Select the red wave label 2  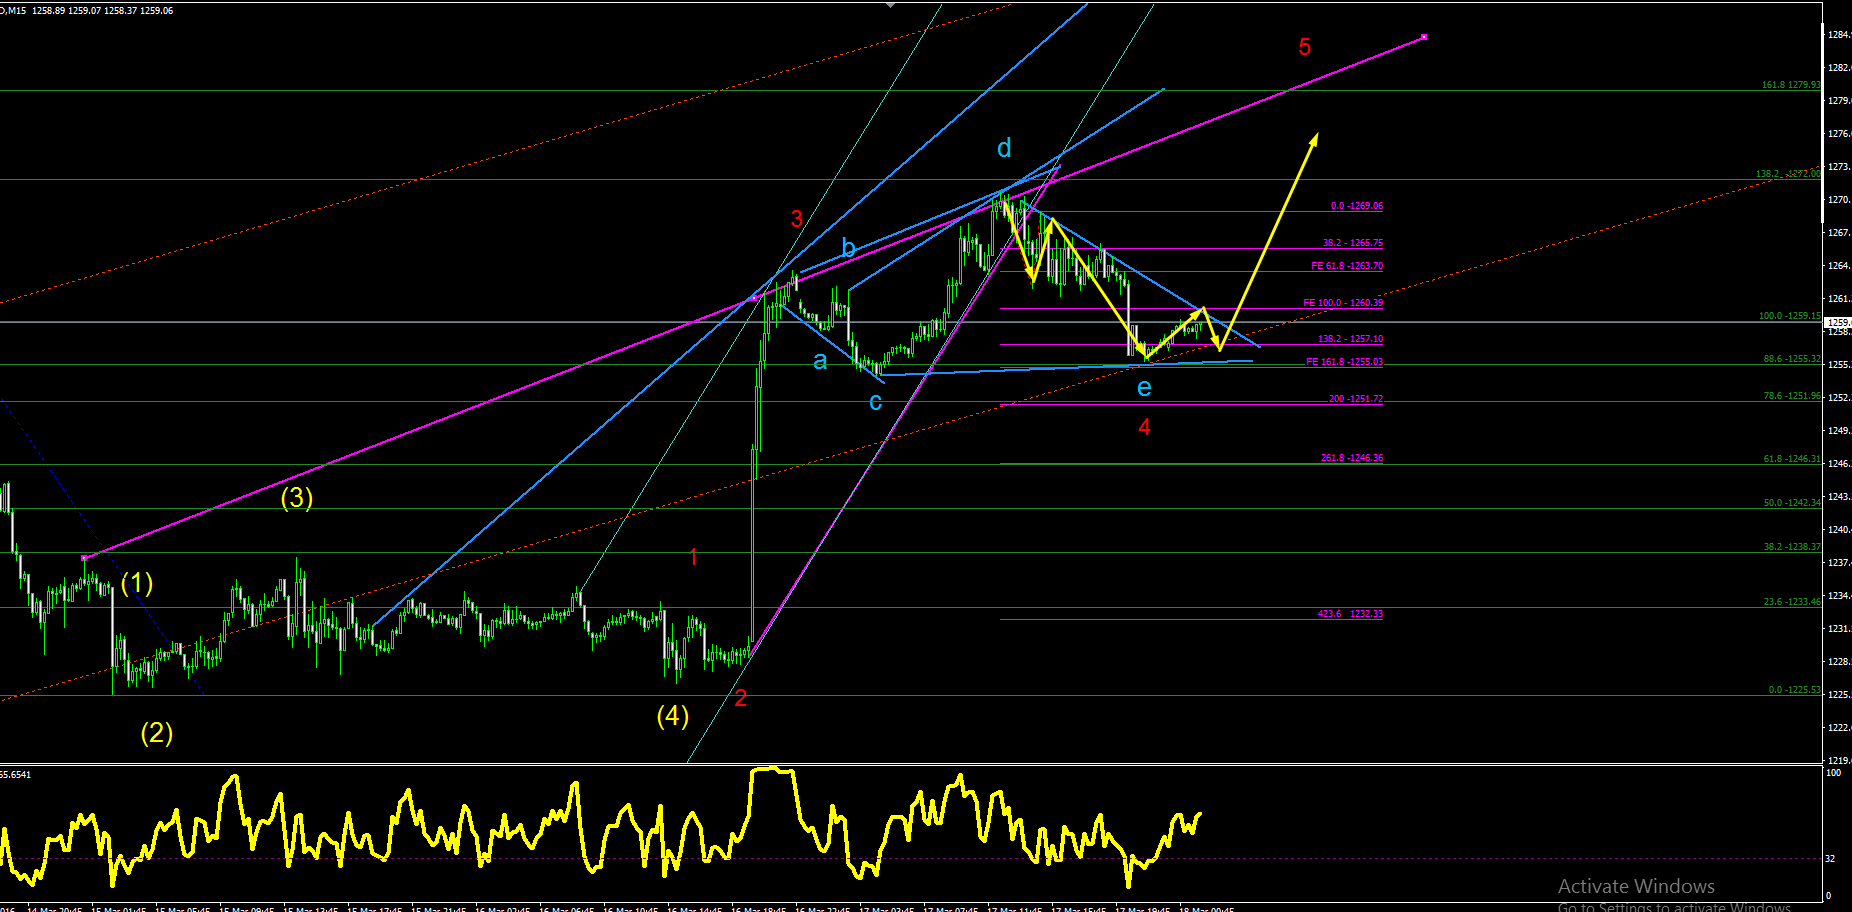[741, 698]
